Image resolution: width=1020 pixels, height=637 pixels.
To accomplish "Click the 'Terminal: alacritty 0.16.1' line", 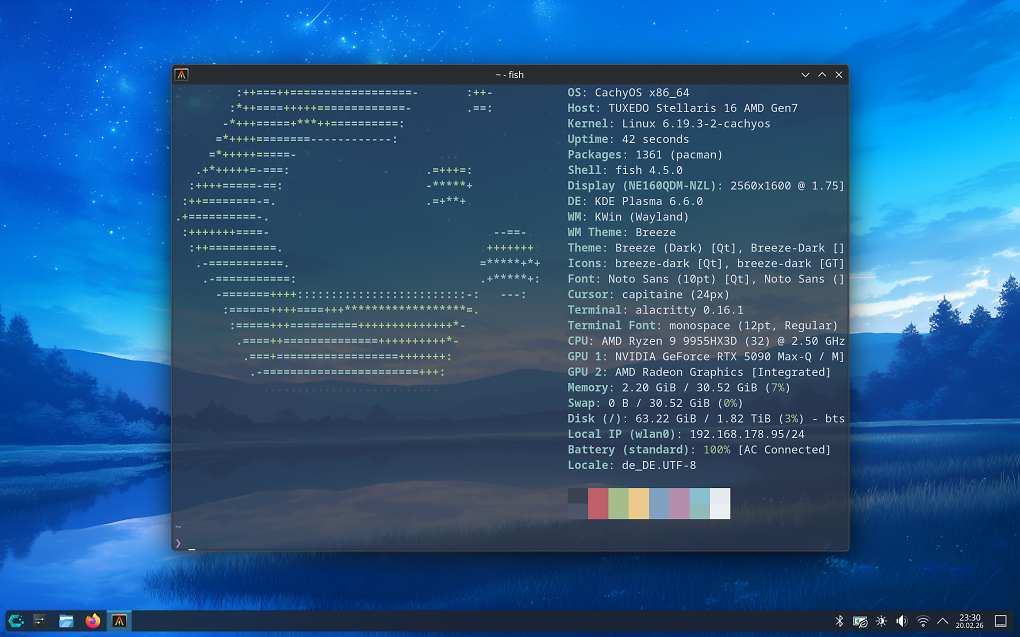I will point(655,310).
